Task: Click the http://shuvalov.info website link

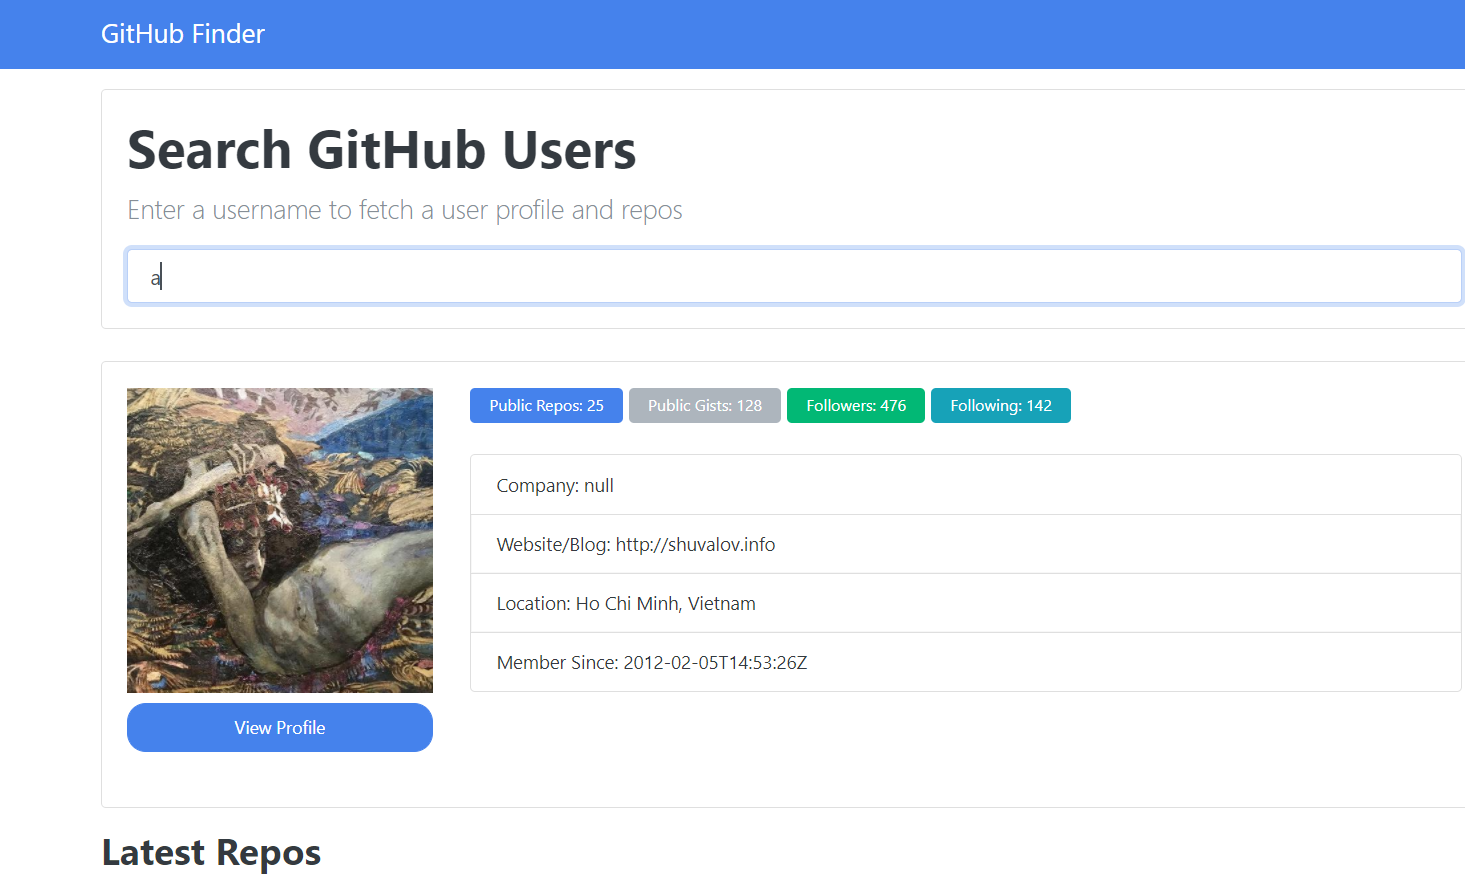Action: (x=696, y=544)
